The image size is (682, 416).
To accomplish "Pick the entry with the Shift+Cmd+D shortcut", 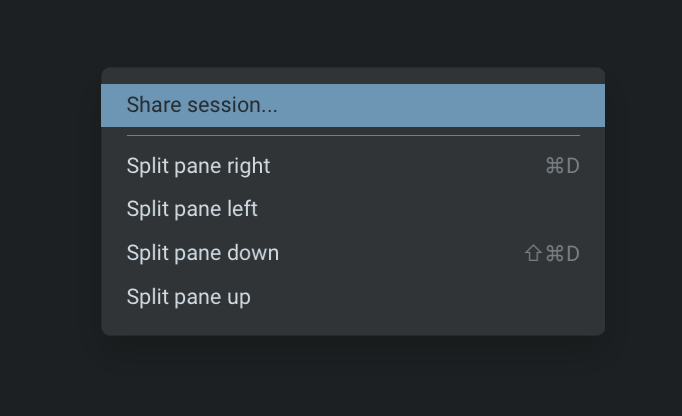I will (203, 253).
